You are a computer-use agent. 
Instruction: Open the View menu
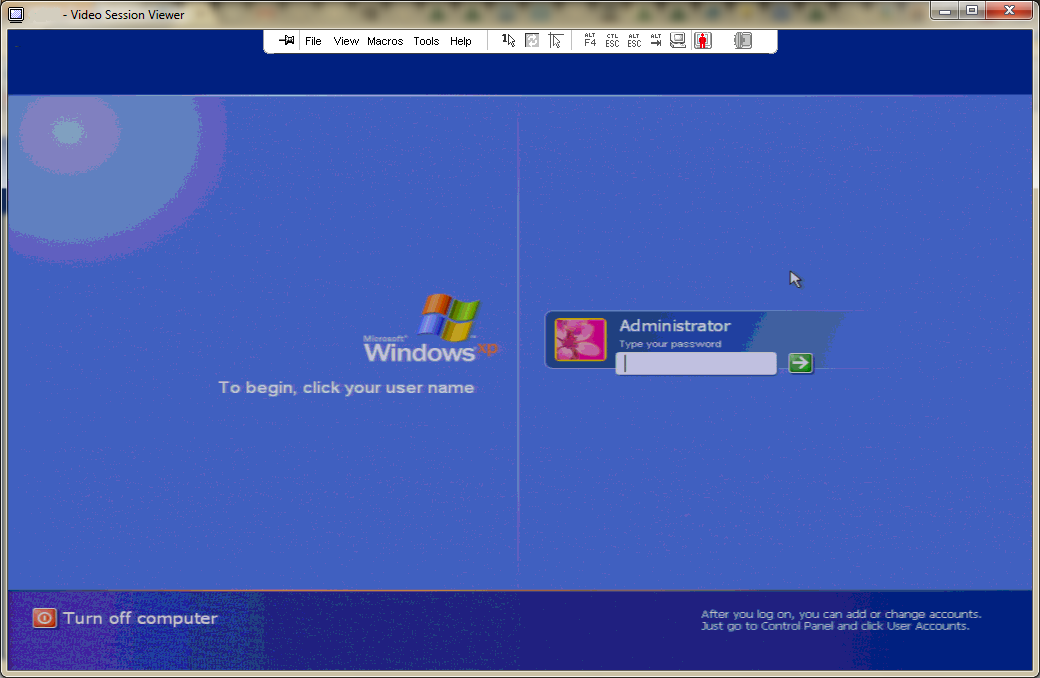(x=346, y=41)
